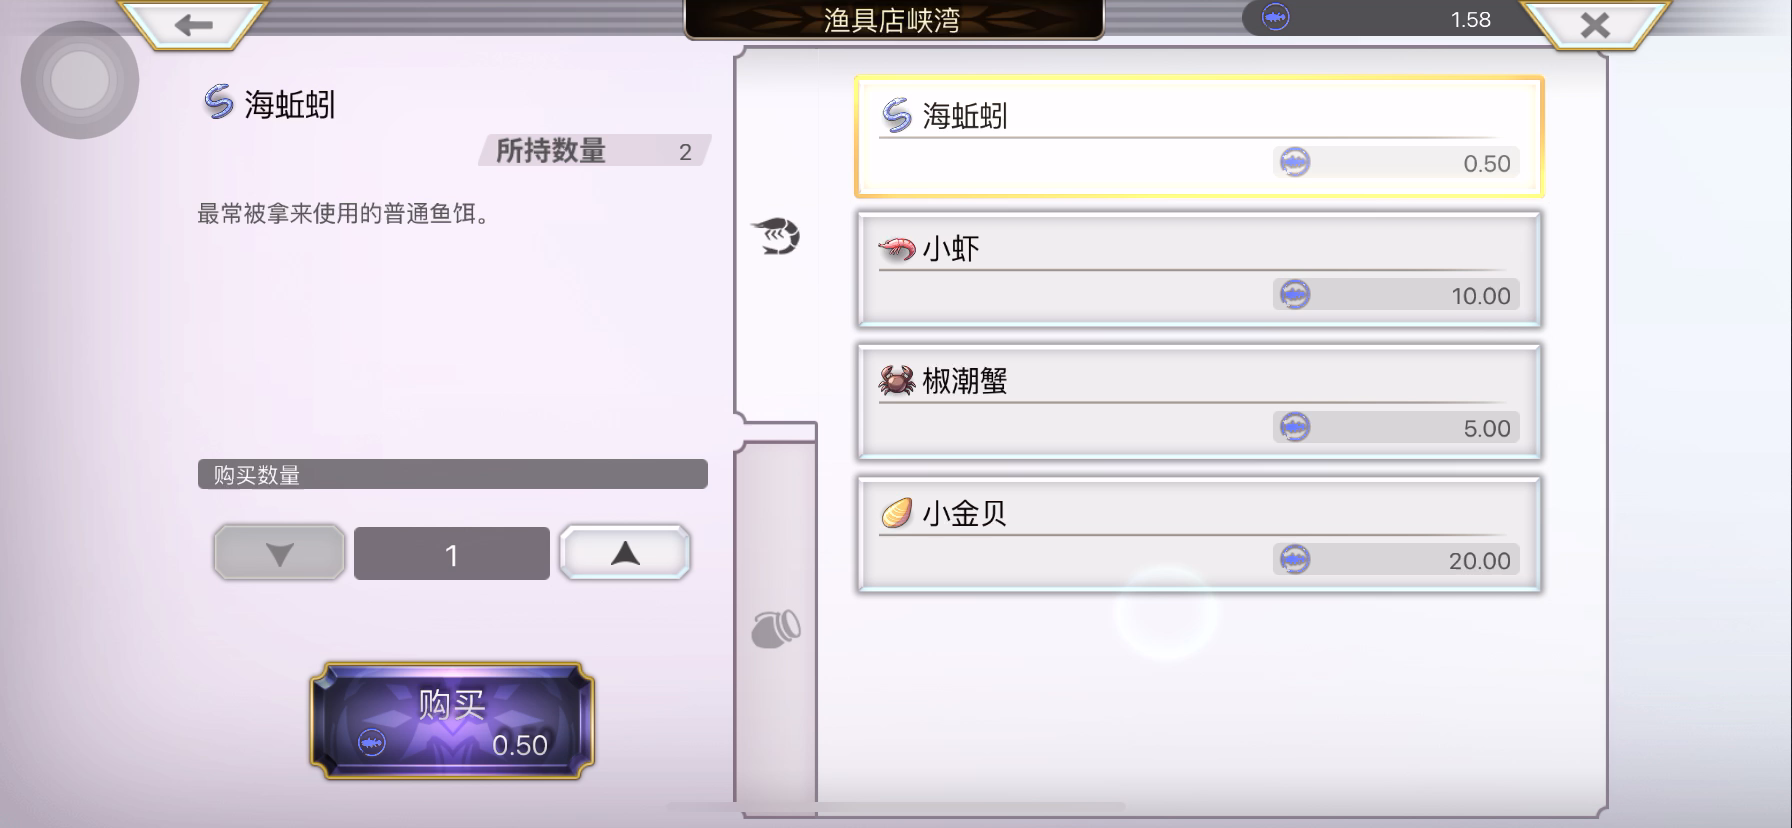The width and height of the screenshot is (1792, 828).
Task: Click the crab icon beside 椒潮蟹
Action: pos(897,380)
